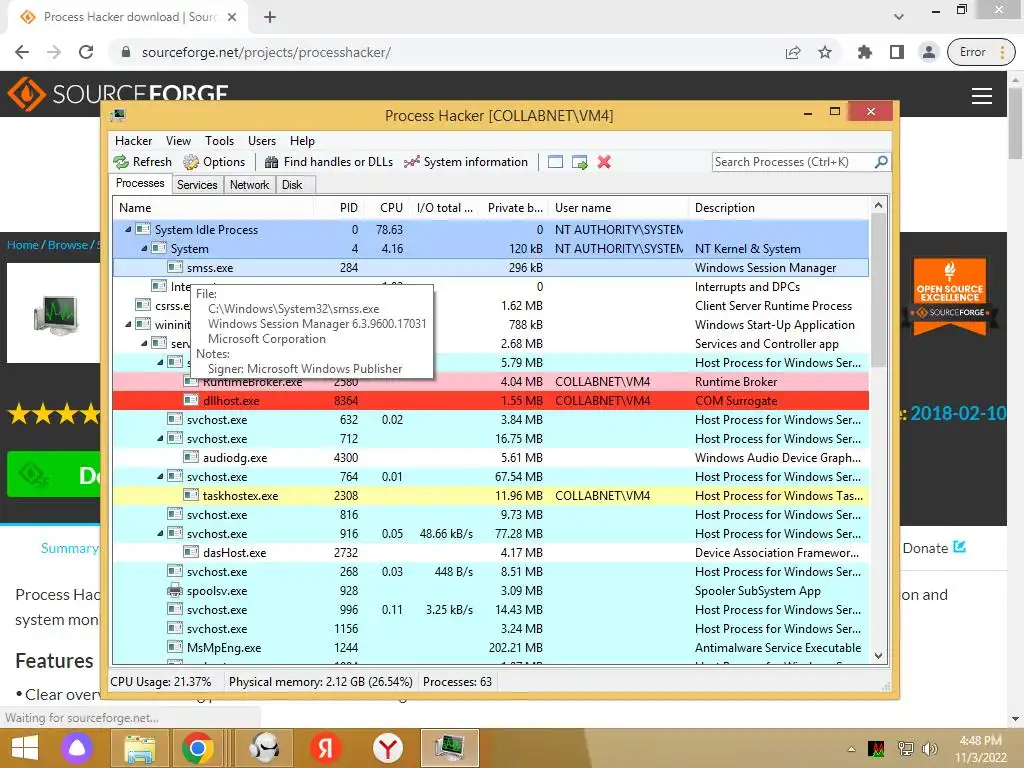
Task: Open SourceForge hamburger menu
Action: pyautogui.click(x=982, y=96)
